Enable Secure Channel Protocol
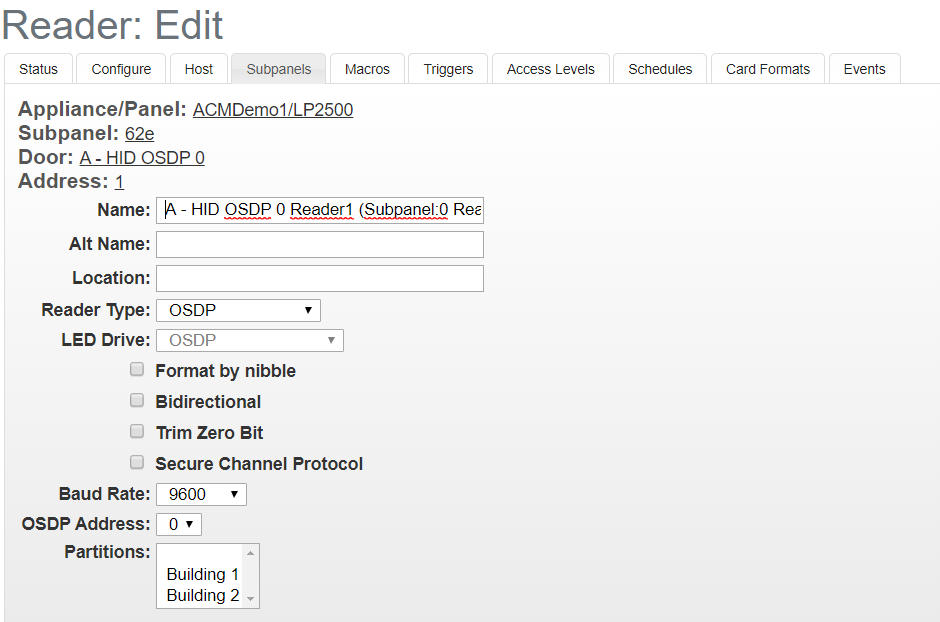The width and height of the screenshot is (940, 622). pos(136,461)
